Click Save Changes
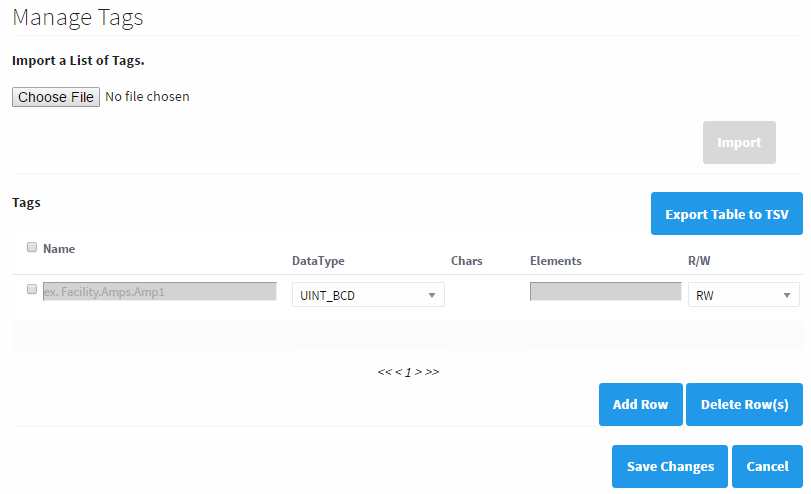The width and height of the screenshot is (811, 494). click(x=670, y=466)
